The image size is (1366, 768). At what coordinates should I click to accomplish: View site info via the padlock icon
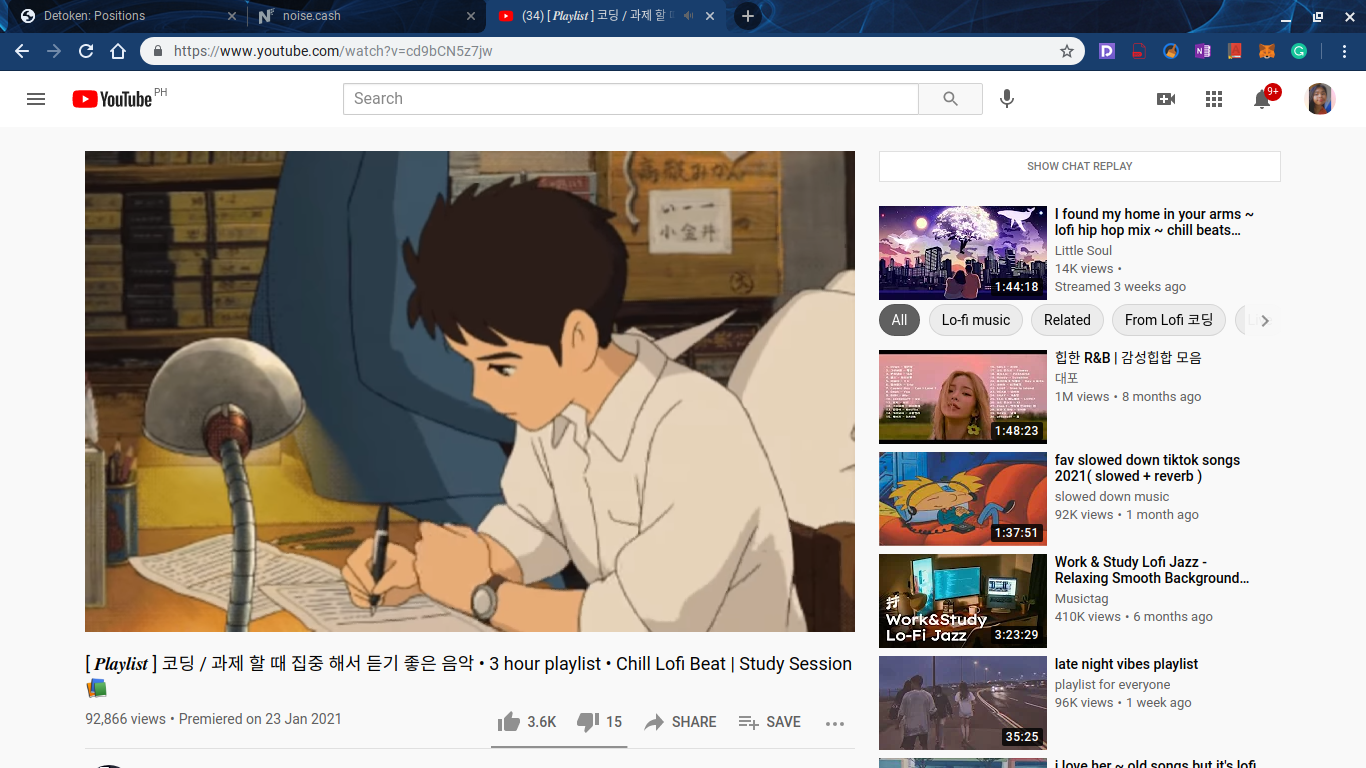(158, 51)
